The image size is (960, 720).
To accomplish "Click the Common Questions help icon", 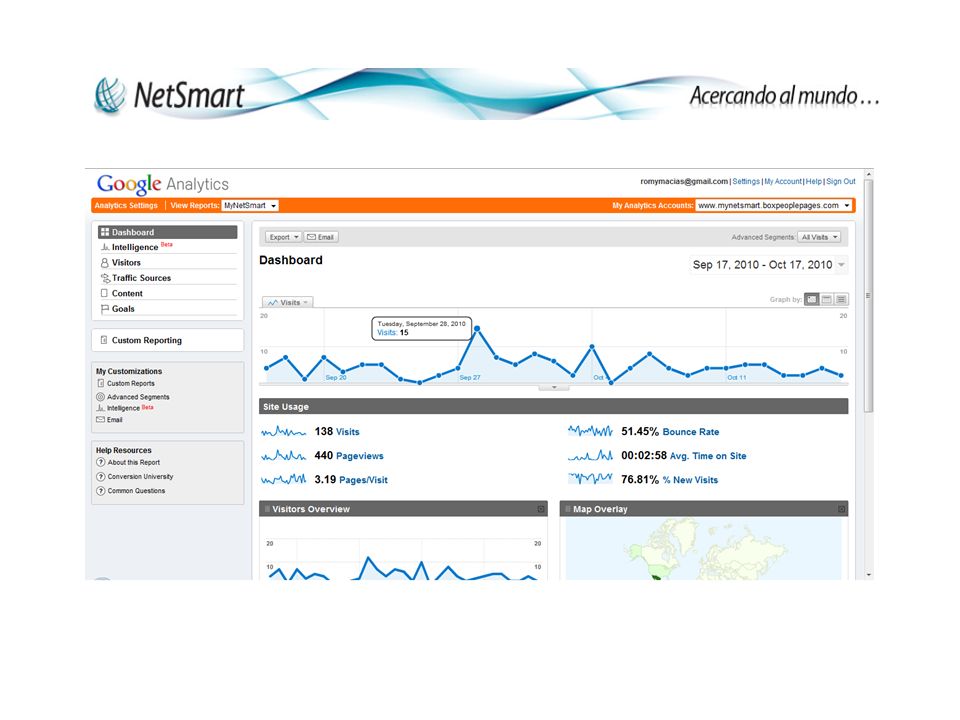I will coord(101,490).
